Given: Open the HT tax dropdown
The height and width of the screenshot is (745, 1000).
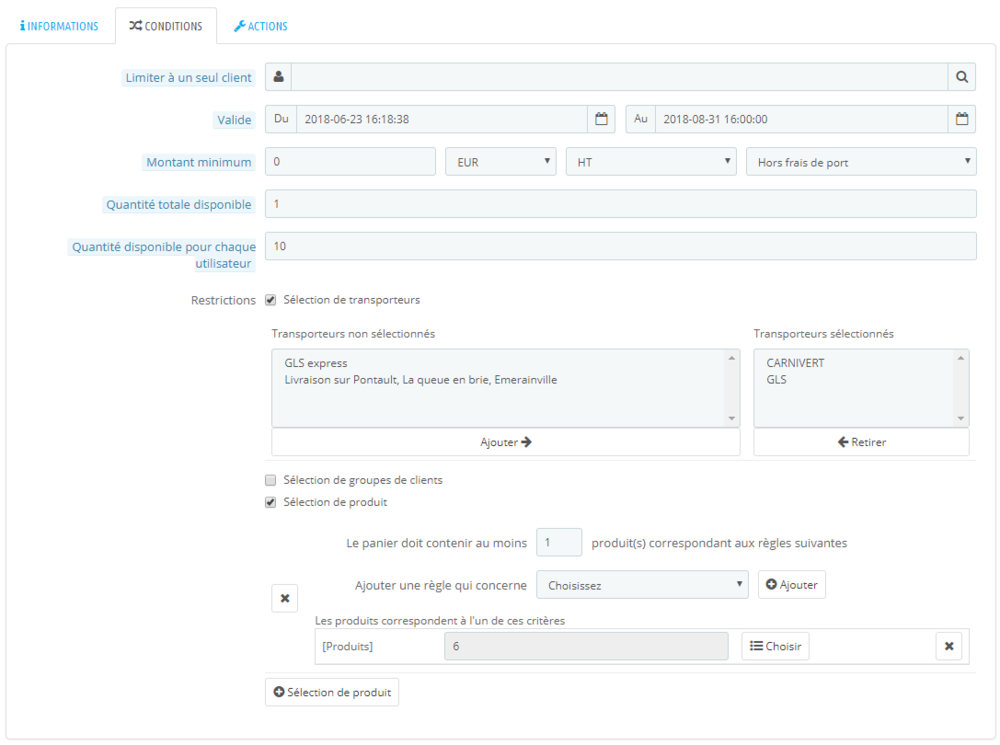Looking at the screenshot, I should click(651, 162).
